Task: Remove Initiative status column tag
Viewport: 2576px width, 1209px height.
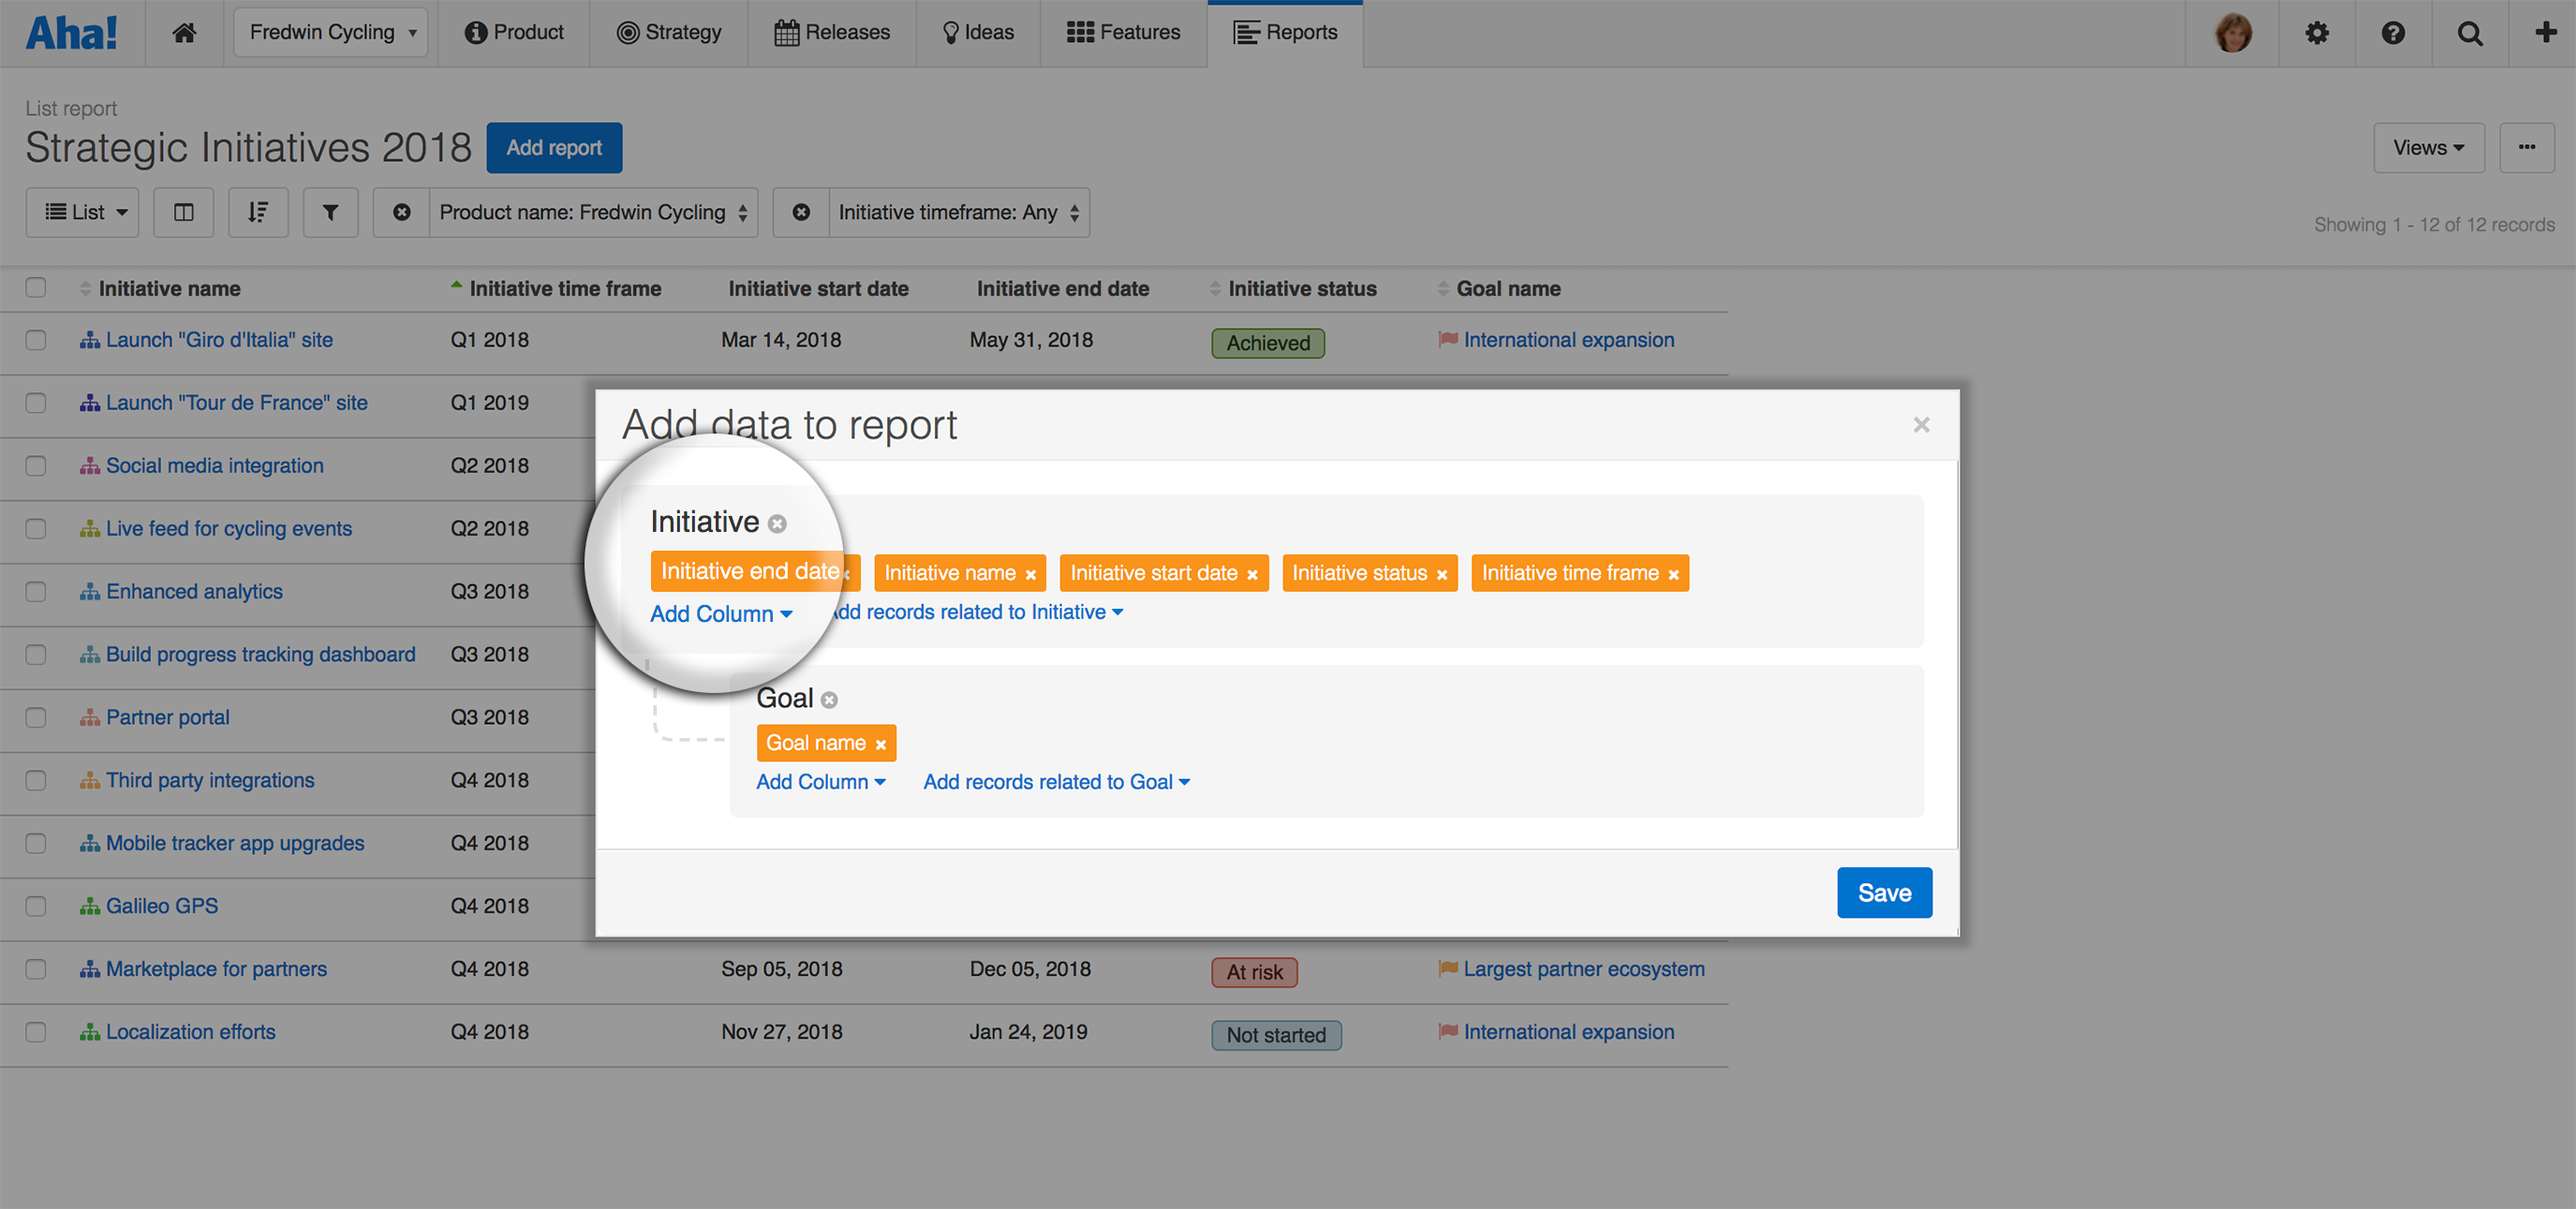Action: point(1441,575)
